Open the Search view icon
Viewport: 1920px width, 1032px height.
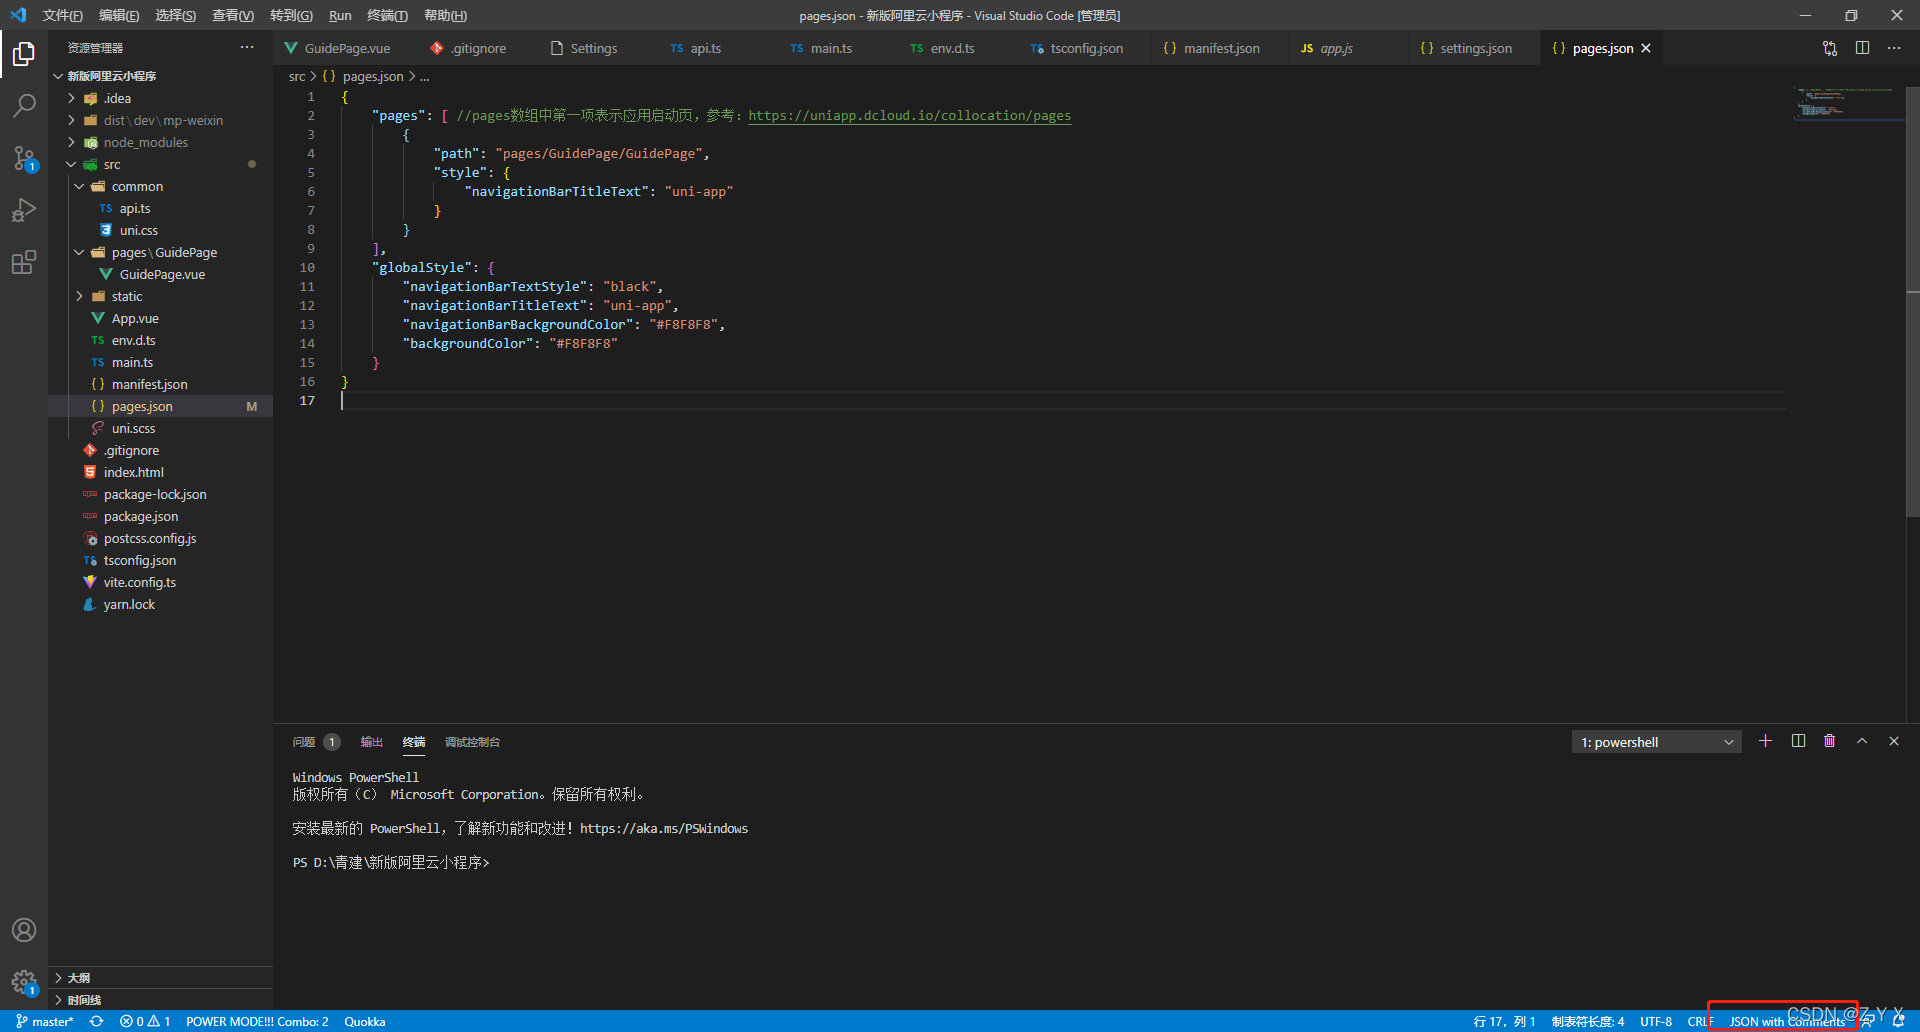[x=24, y=105]
